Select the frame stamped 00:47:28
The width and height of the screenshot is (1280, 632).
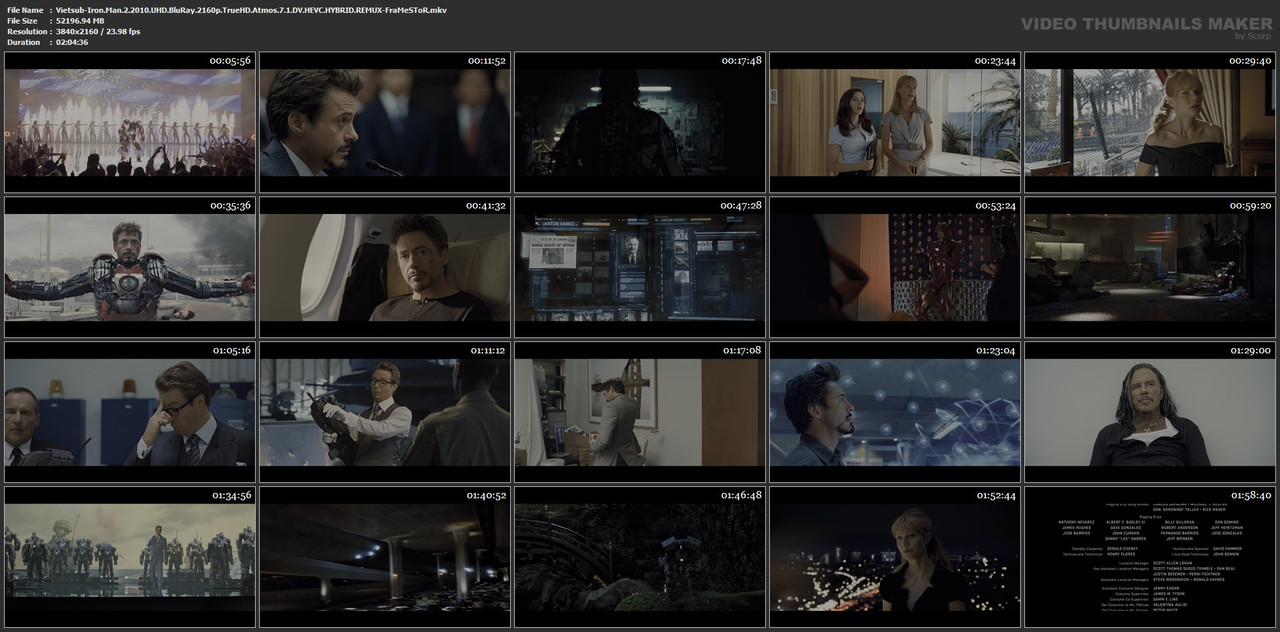640,267
